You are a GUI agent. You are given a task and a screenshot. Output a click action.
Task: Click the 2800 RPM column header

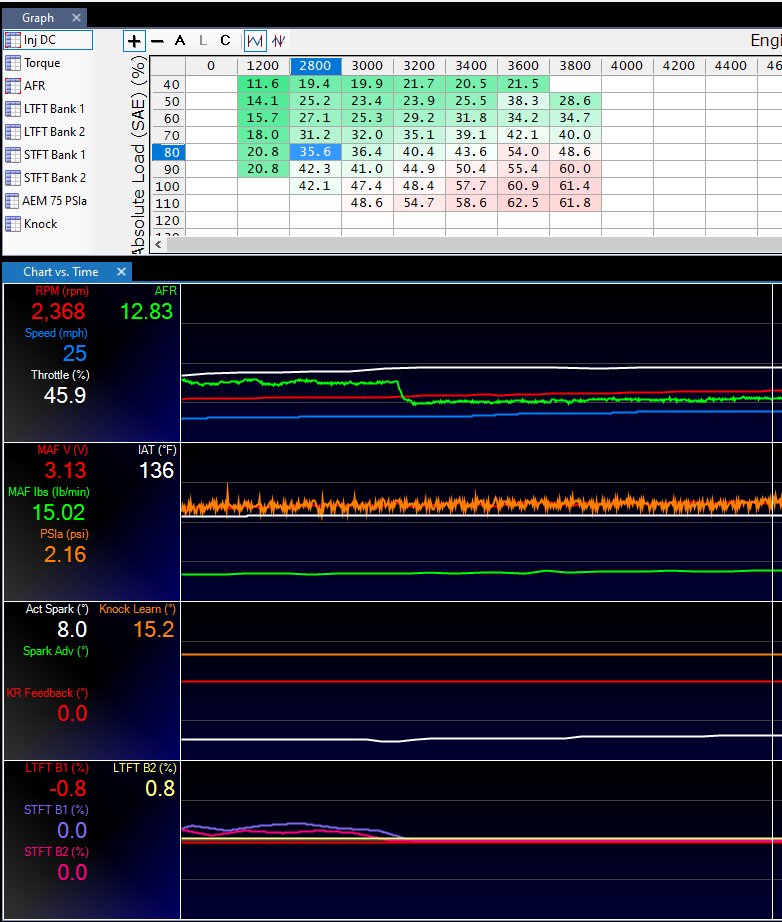coord(315,66)
